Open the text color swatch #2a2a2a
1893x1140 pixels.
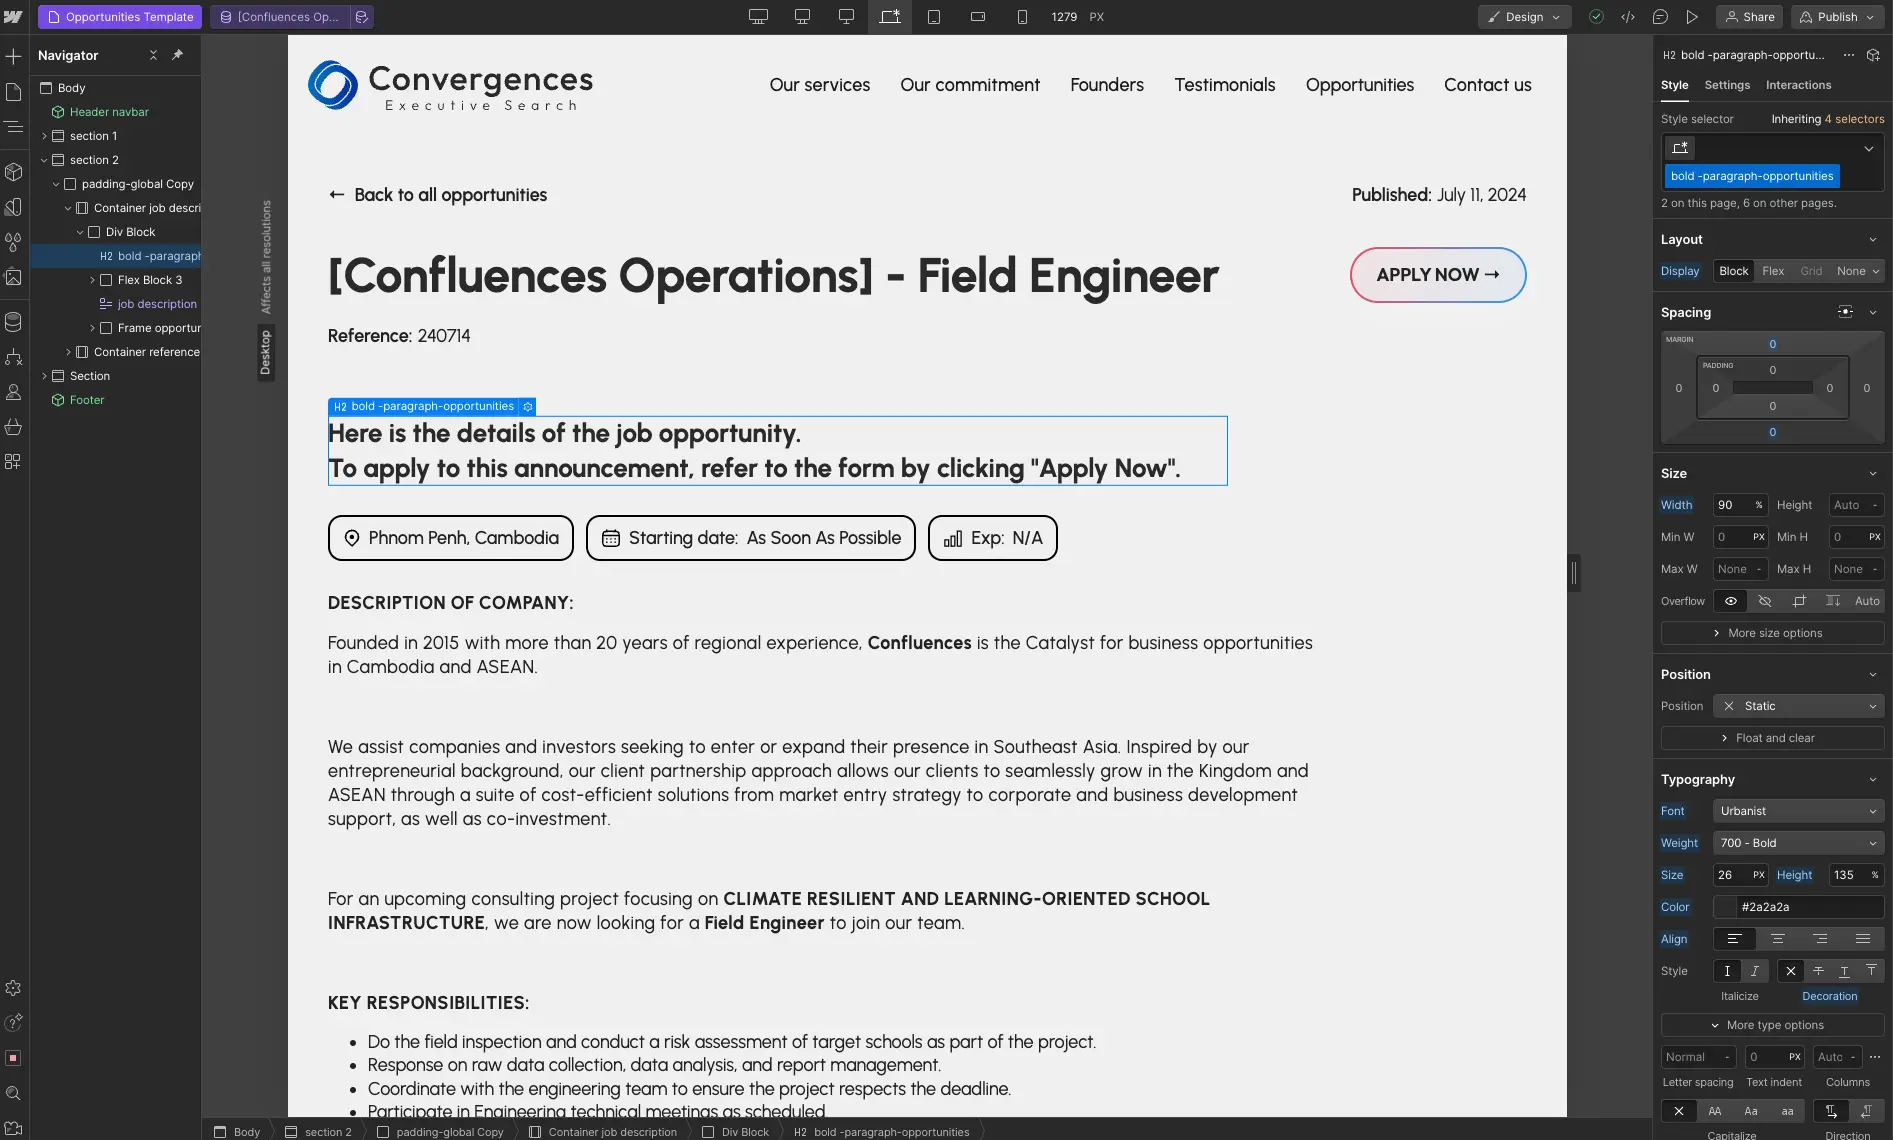pos(1726,907)
